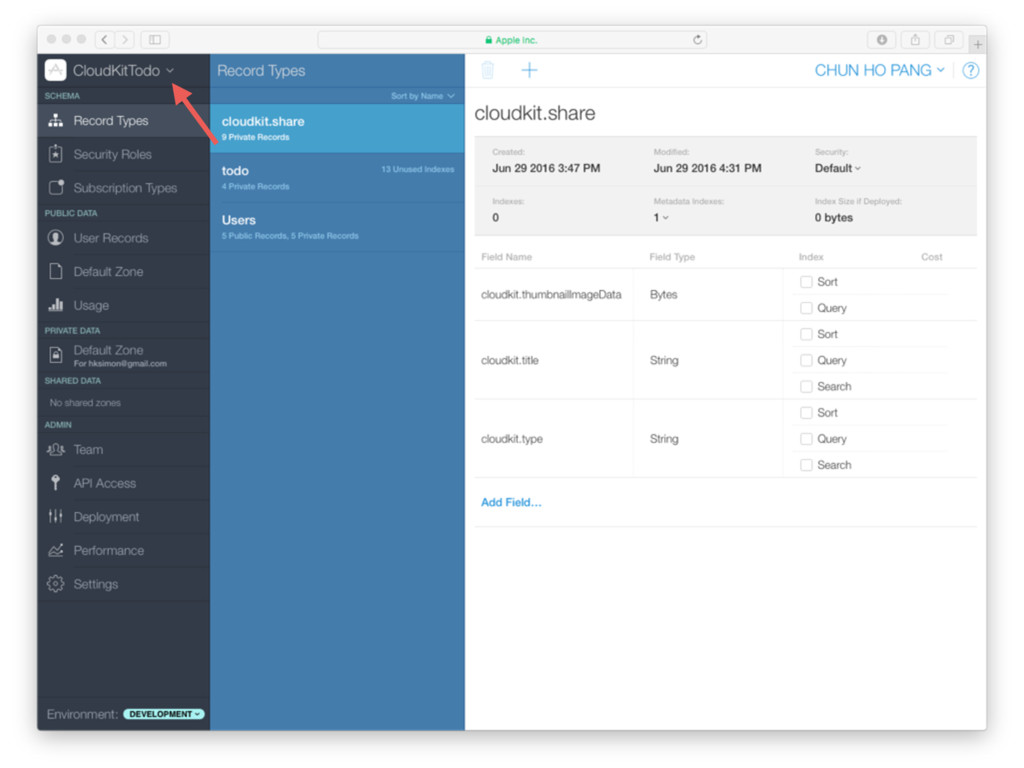Click the Security Roles badge icon
The height and width of the screenshot is (768, 1024).
pos(56,154)
